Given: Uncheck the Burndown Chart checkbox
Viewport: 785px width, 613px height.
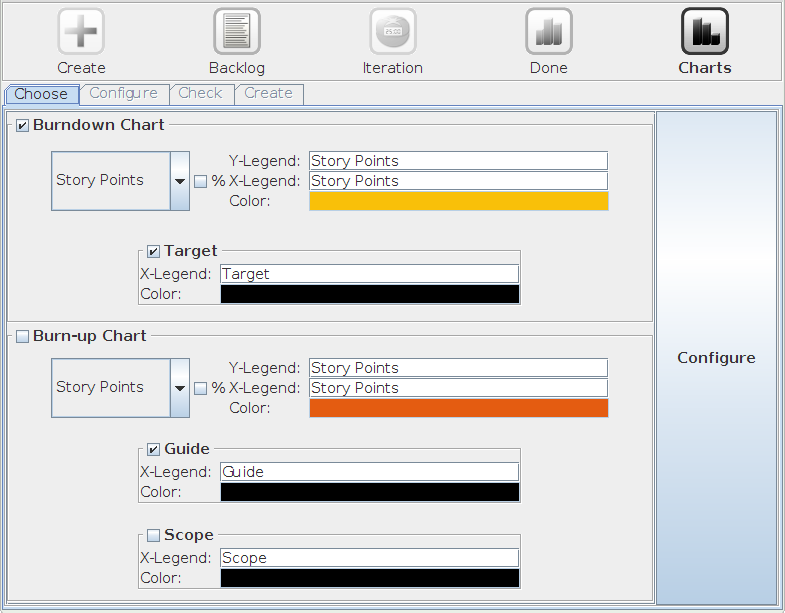Looking at the screenshot, I should pos(22,125).
